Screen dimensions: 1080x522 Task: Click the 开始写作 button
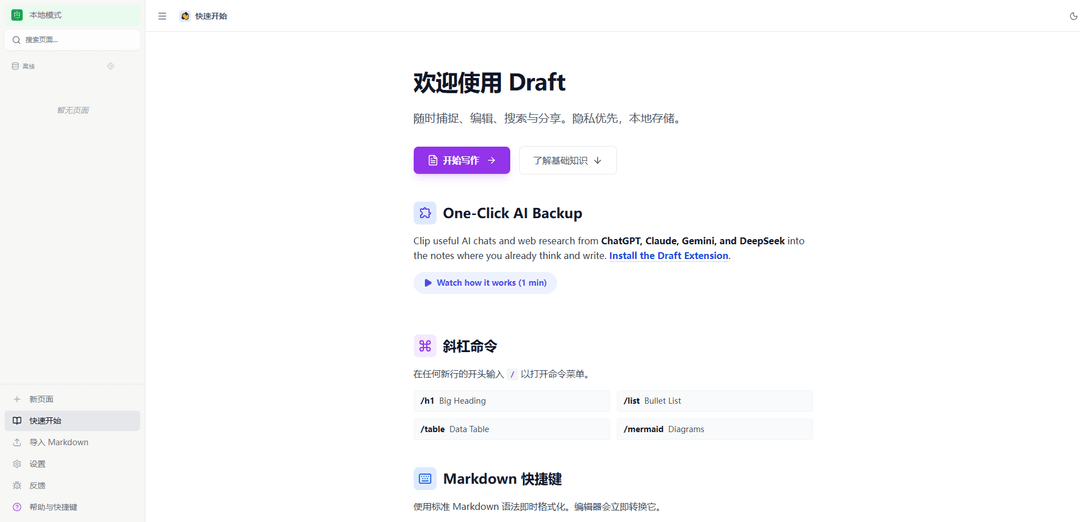[461, 160]
